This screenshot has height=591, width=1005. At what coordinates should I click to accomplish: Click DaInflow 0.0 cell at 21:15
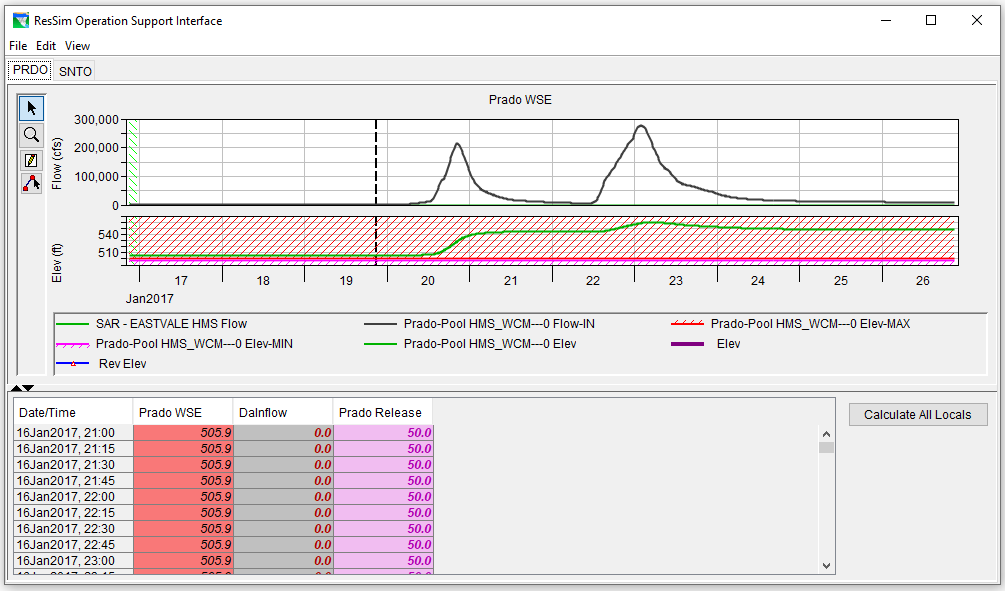283,449
